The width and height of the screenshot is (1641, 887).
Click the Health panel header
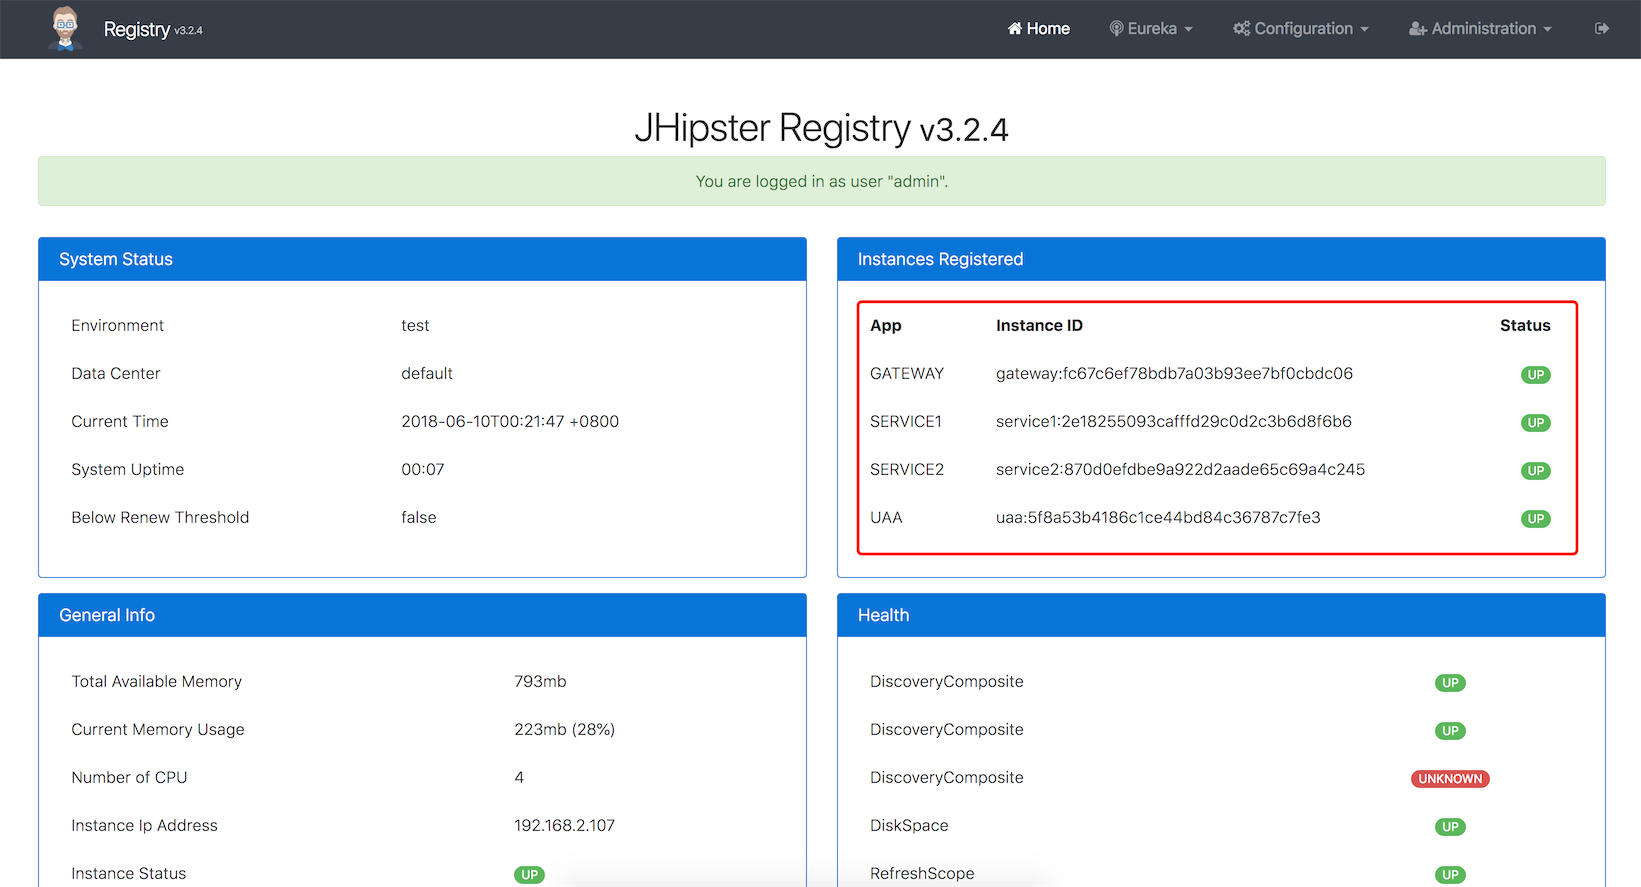click(x=1221, y=615)
